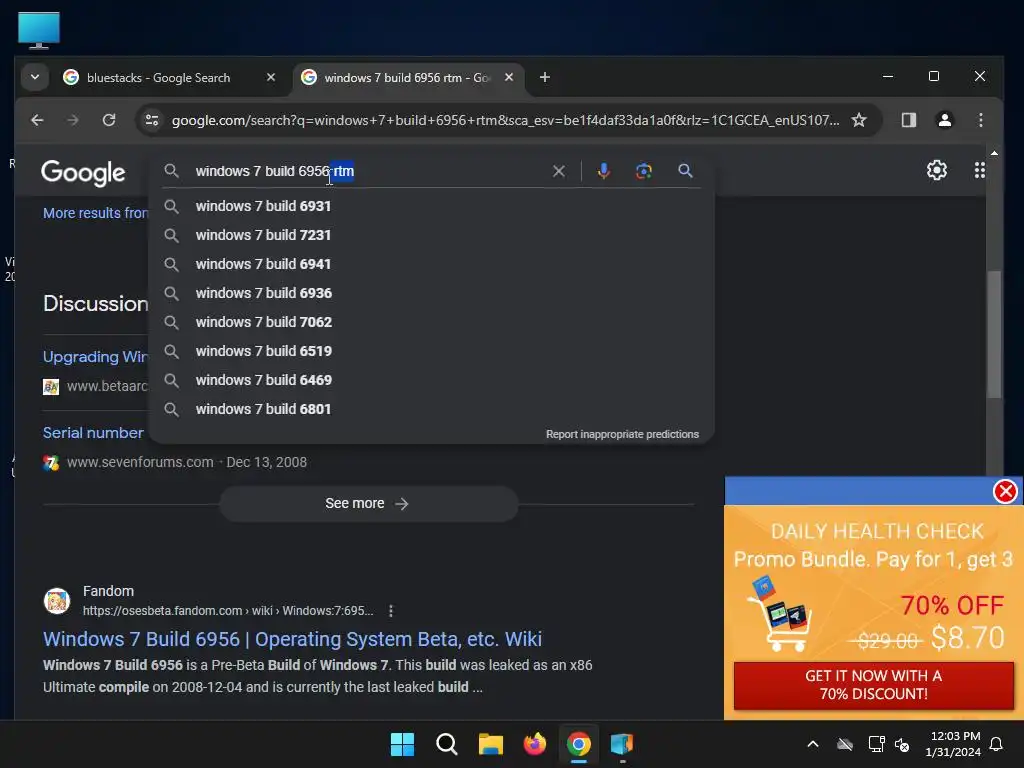Screen dimensions: 1024x768
Task: Clear the search box text
Action: pos(559,171)
